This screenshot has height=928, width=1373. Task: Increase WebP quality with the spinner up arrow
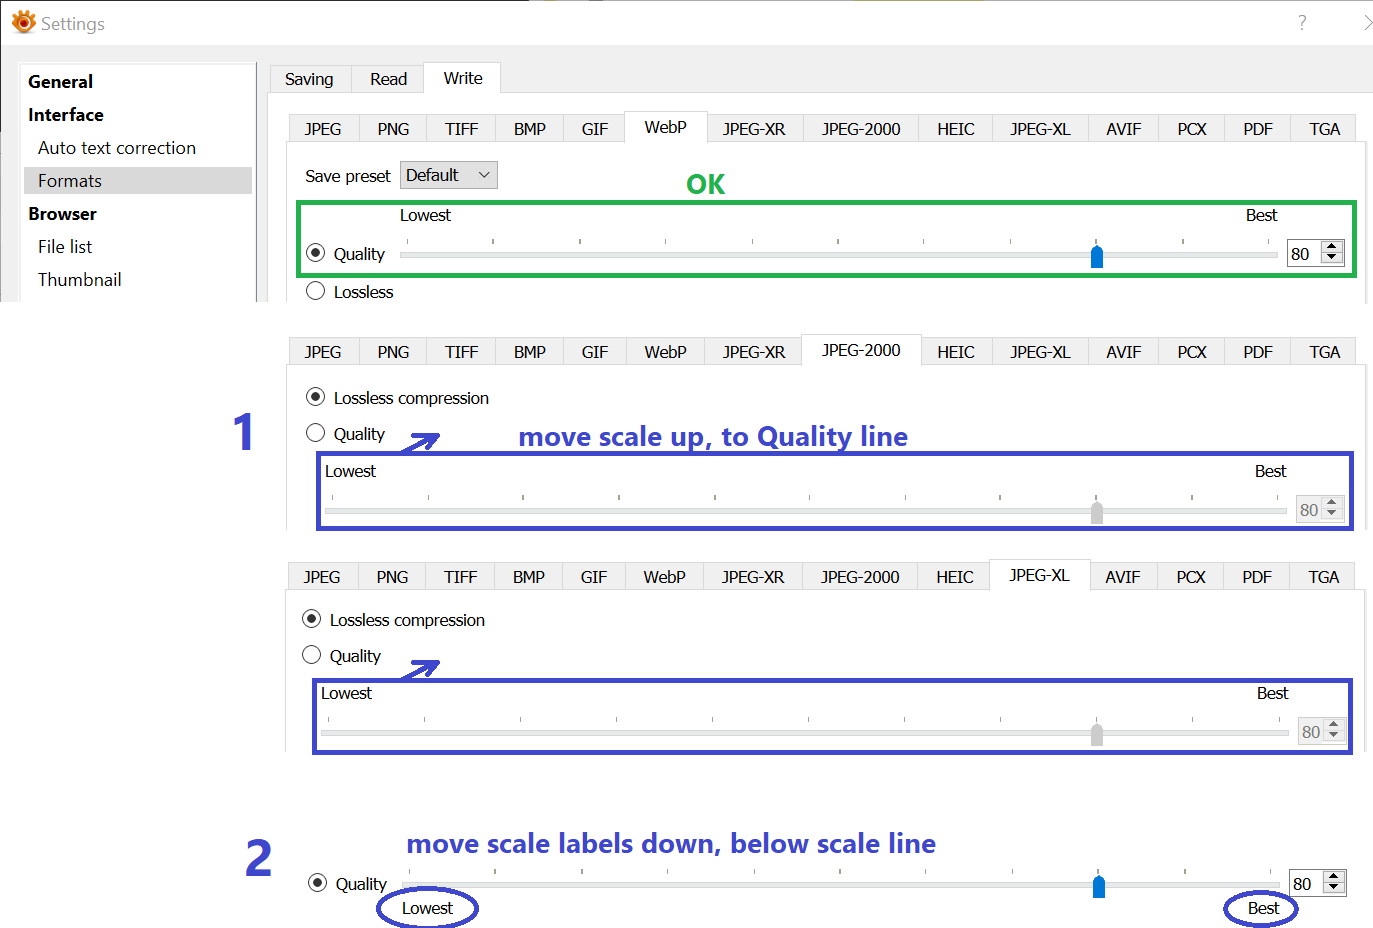pyautogui.click(x=1332, y=247)
